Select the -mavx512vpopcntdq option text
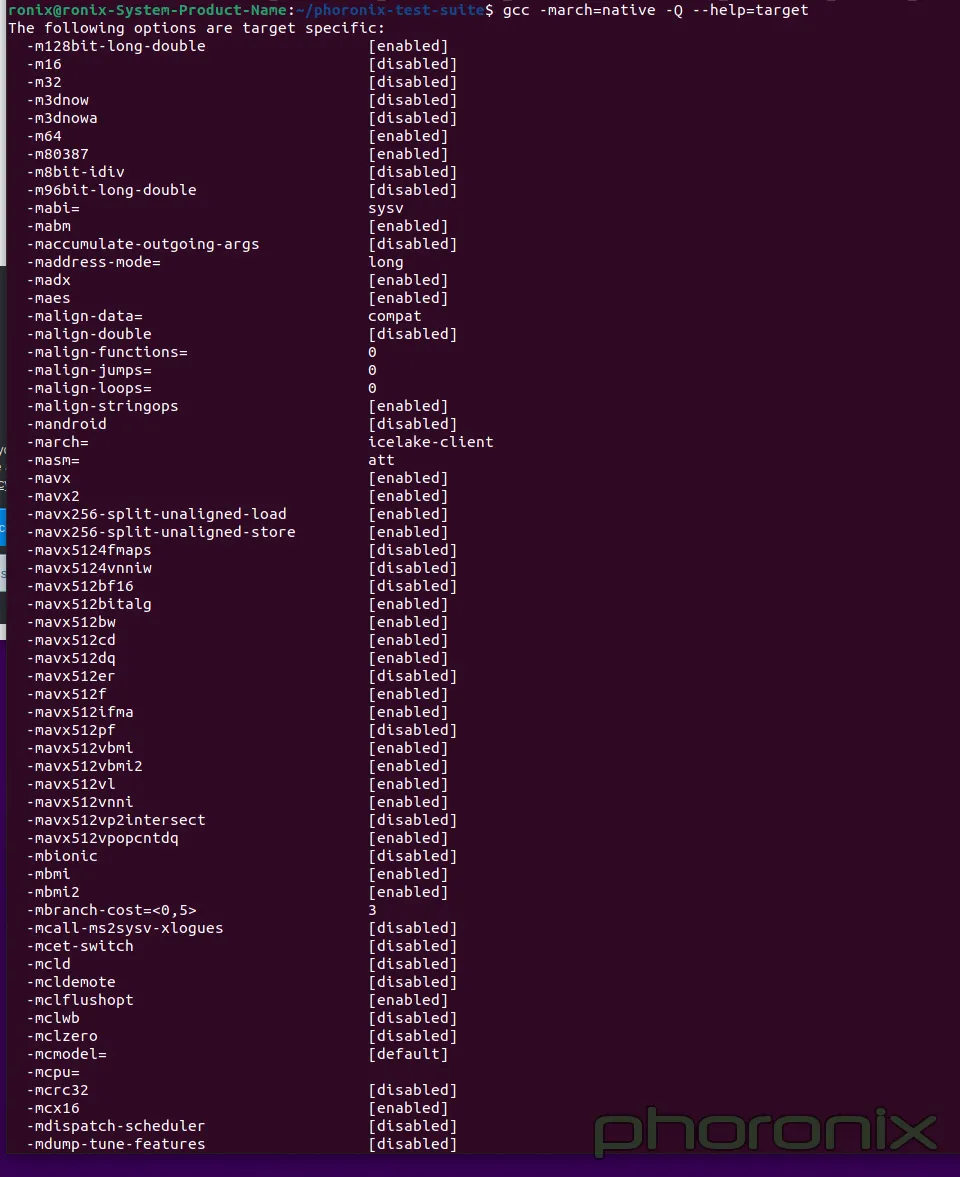This screenshot has height=1177, width=960. click(102, 838)
